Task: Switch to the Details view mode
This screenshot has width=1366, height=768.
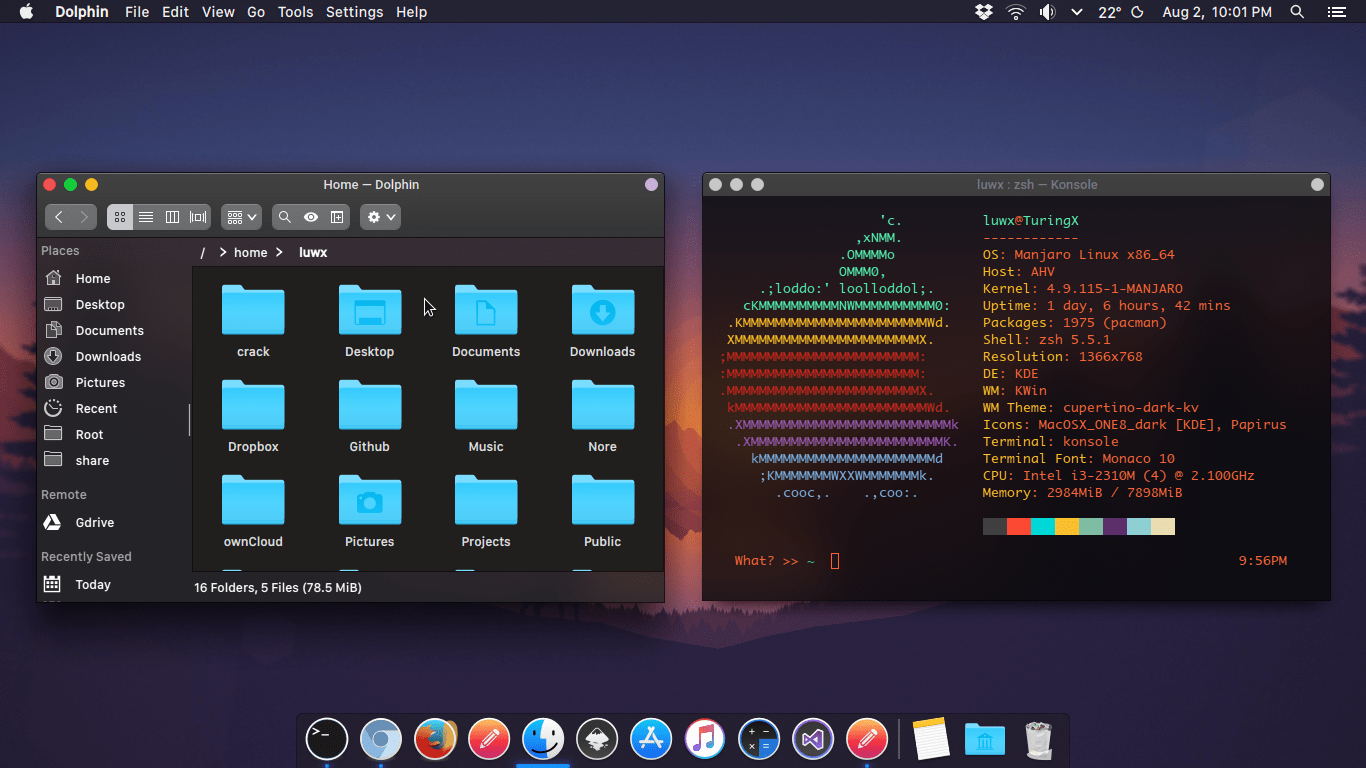Action: (146, 217)
